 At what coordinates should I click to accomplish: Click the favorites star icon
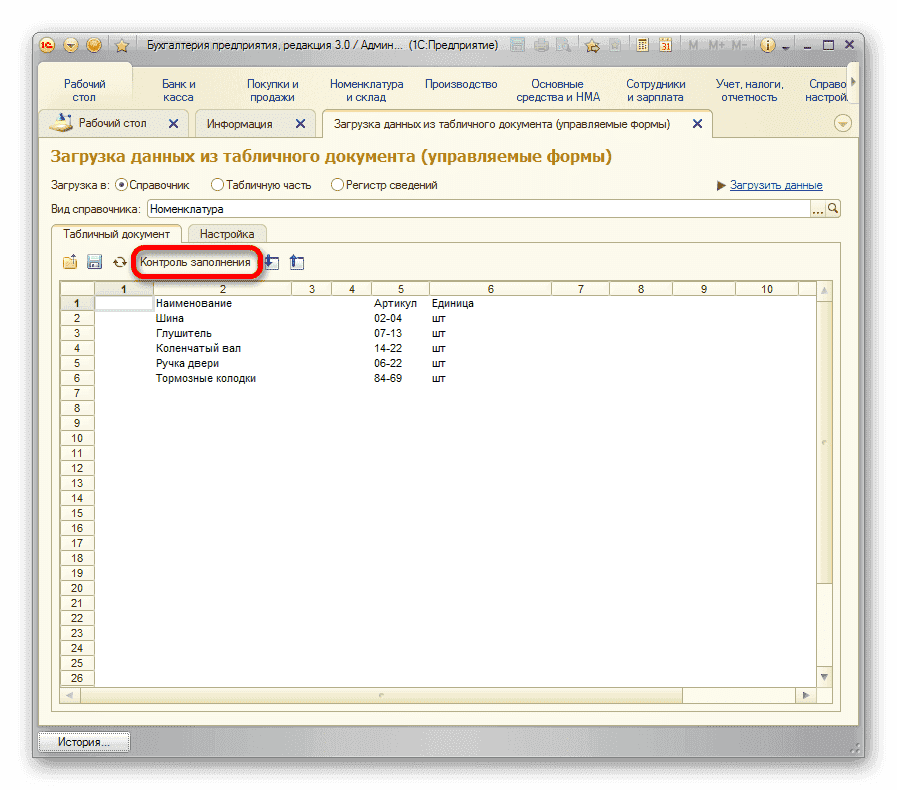click(122, 45)
